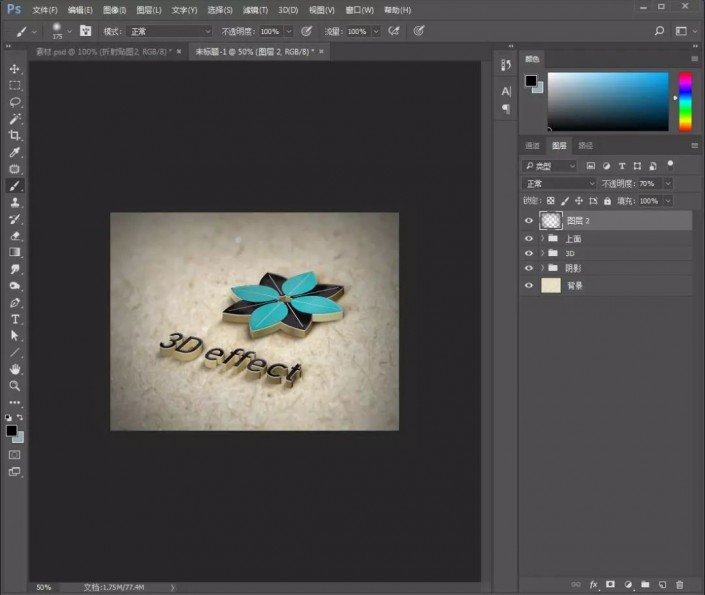Open the layer blend mode dropdown
The width and height of the screenshot is (705, 595).
click(559, 183)
